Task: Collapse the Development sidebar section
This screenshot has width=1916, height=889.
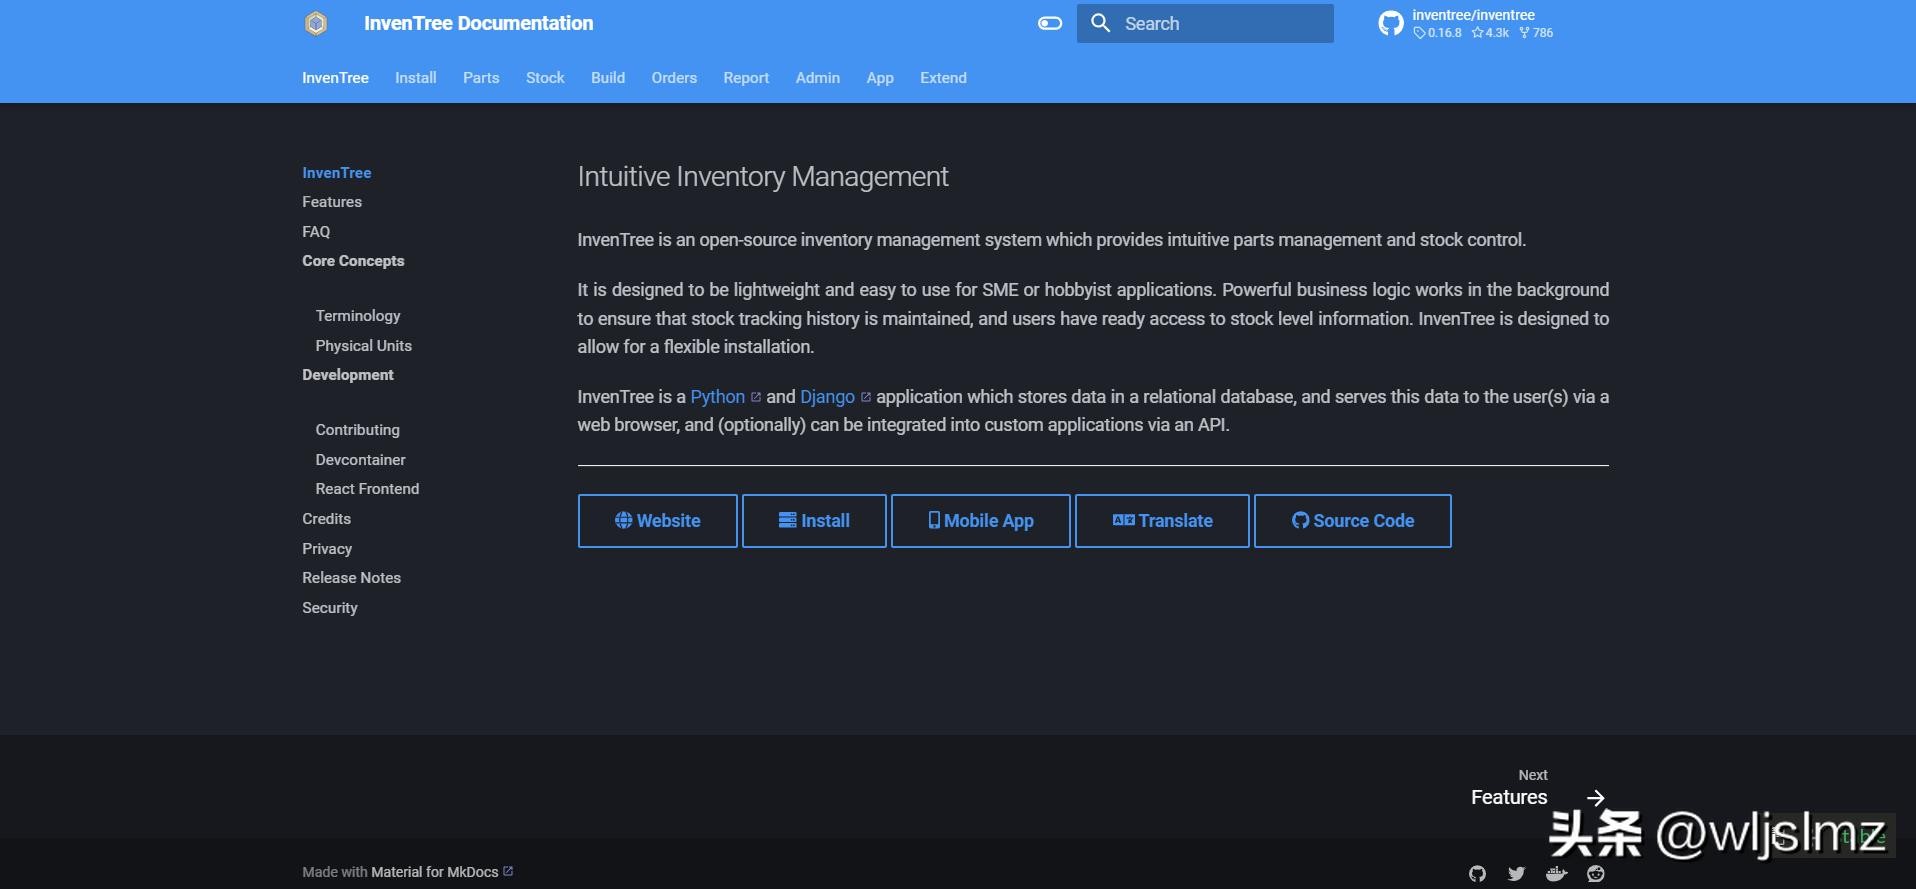Action: (347, 375)
